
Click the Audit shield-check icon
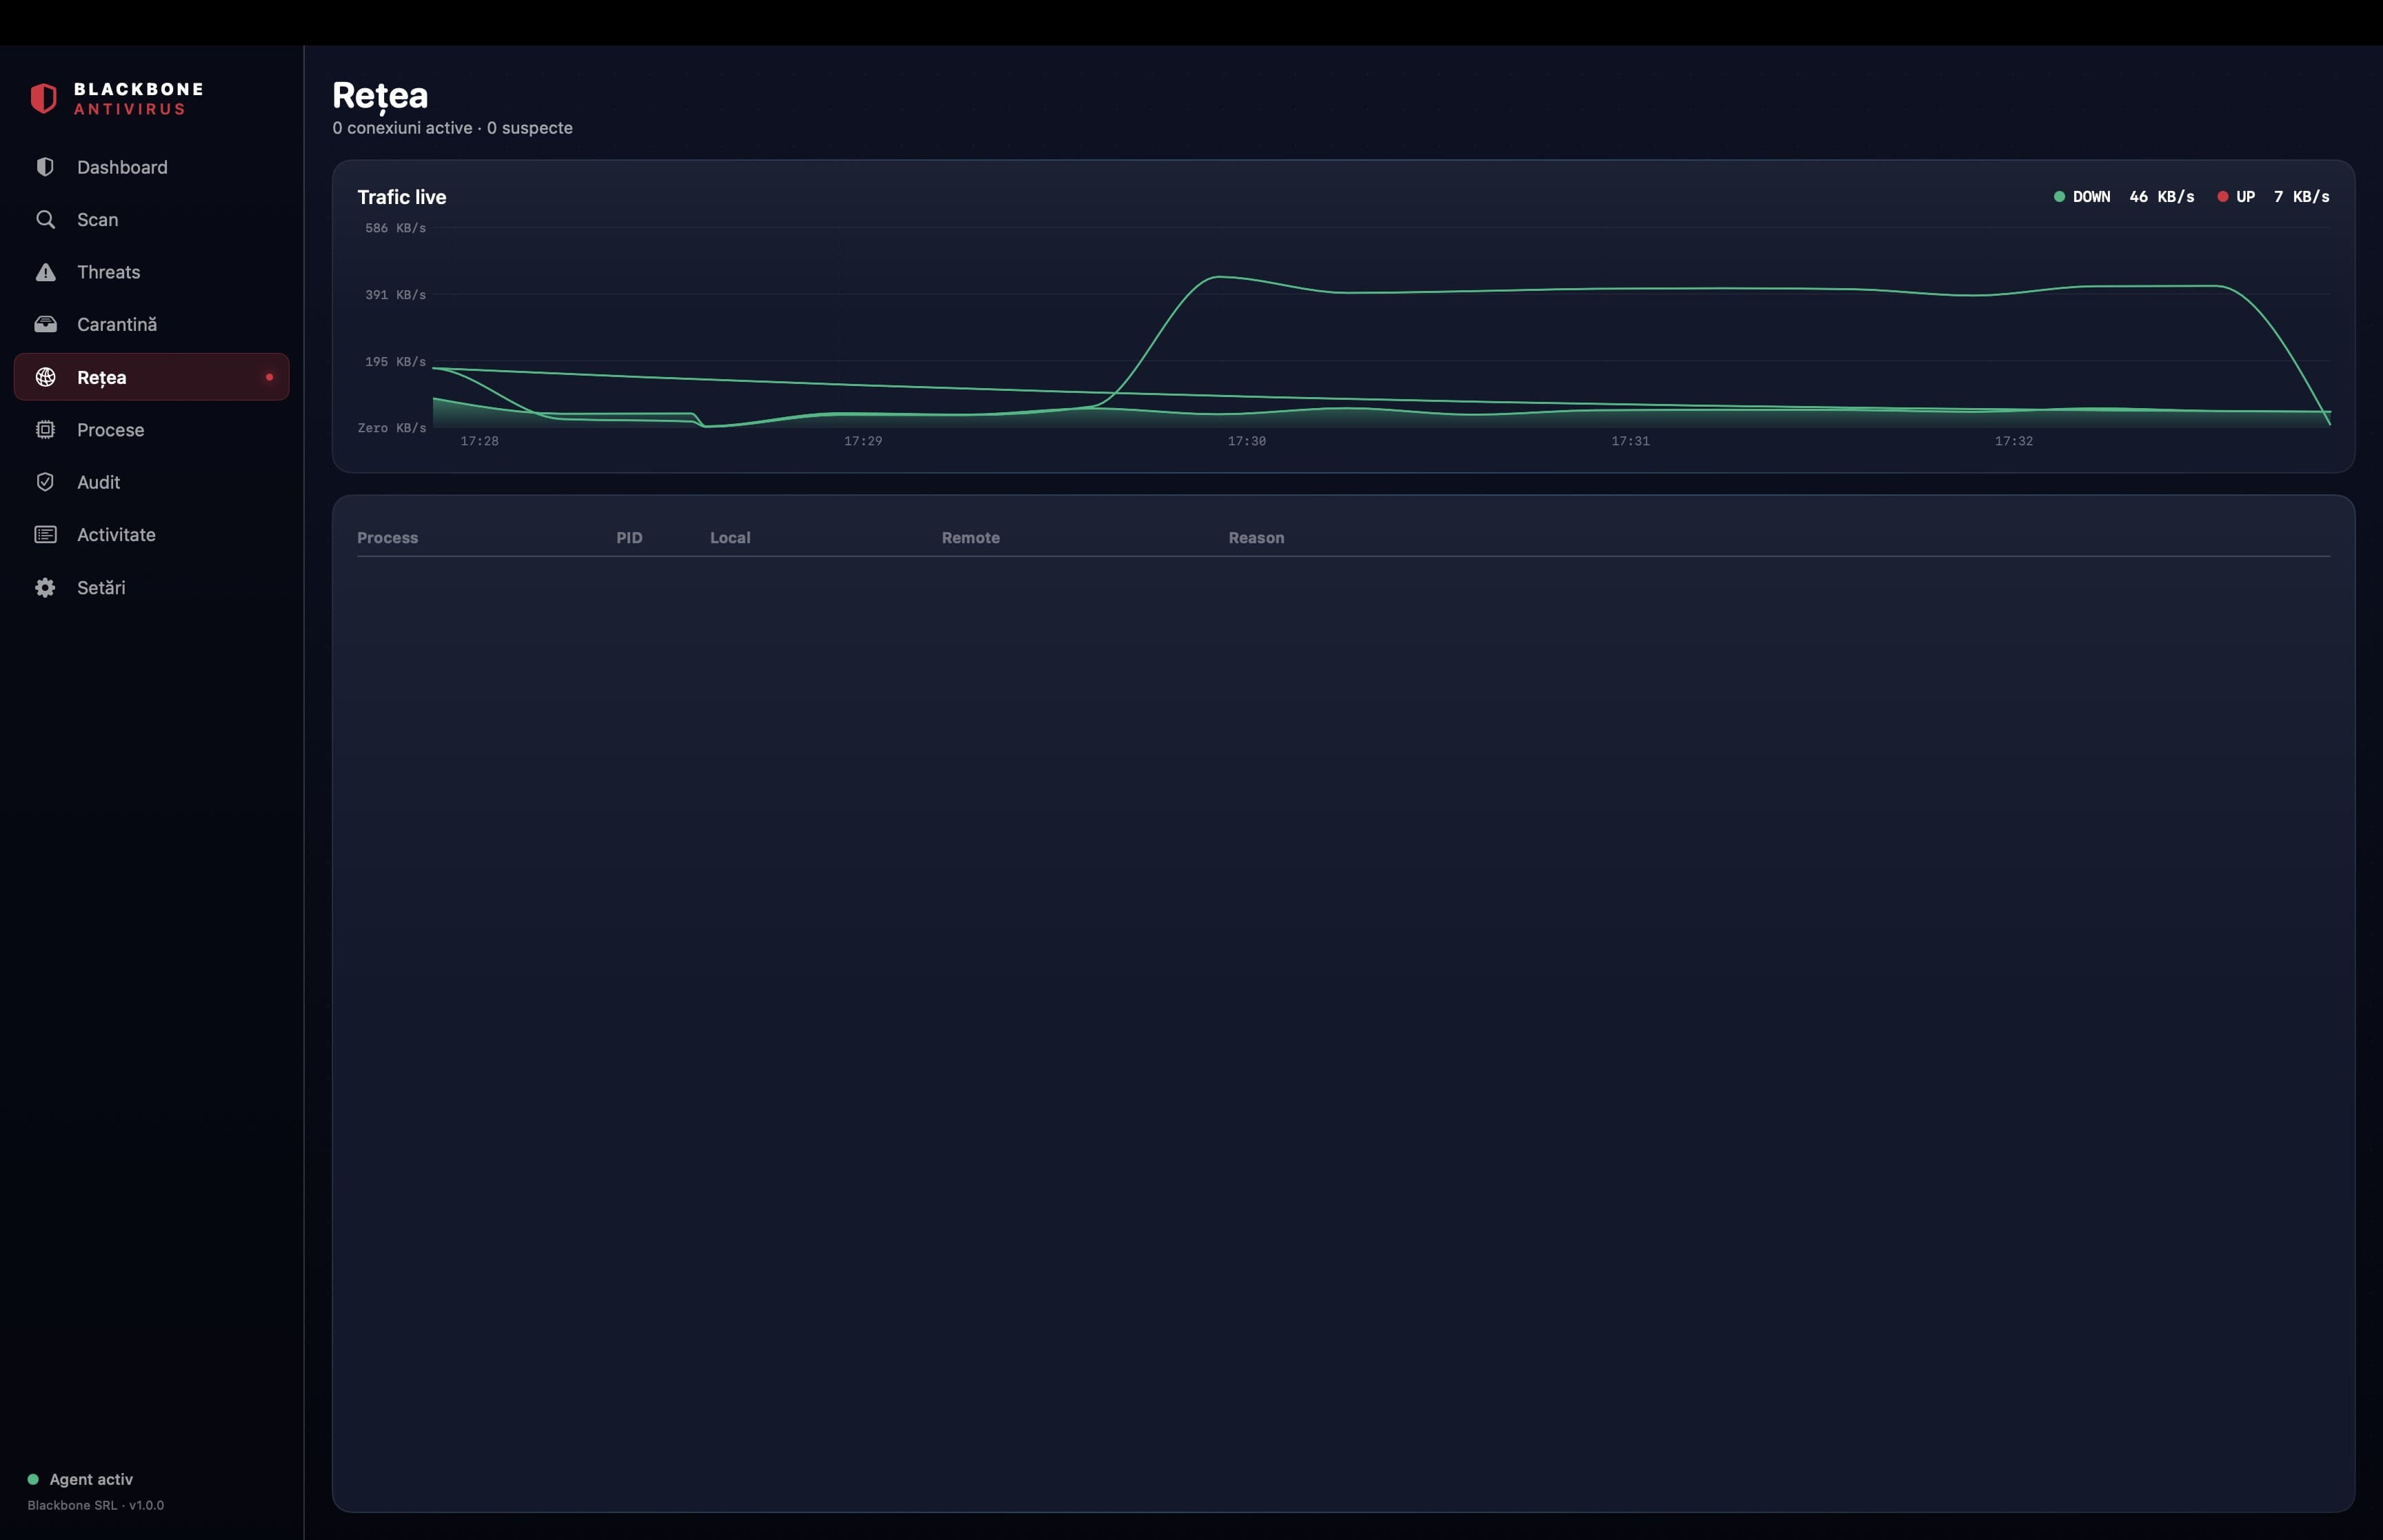[45, 482]
